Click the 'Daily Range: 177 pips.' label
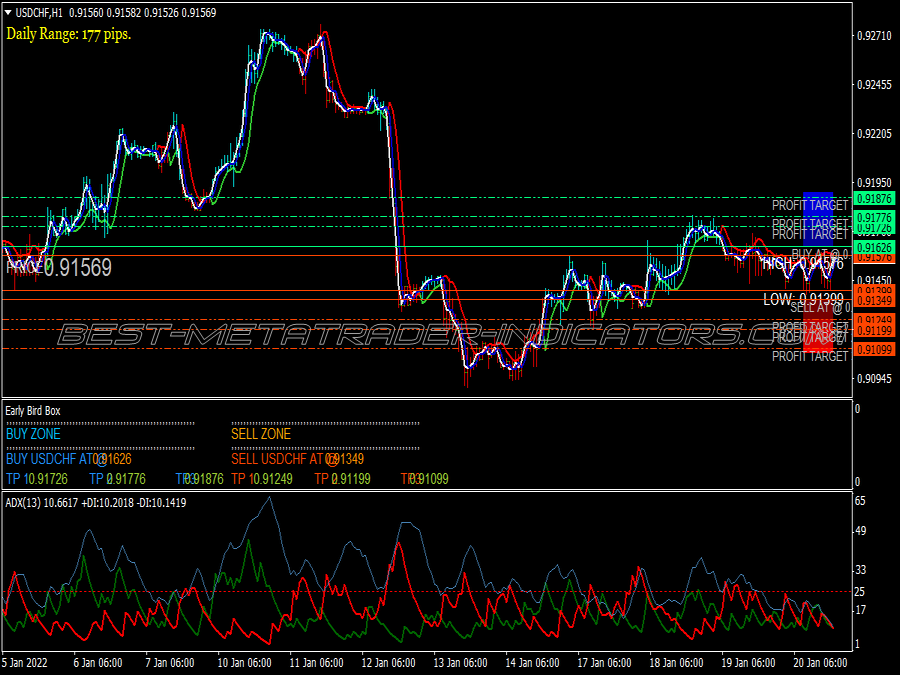900x675 pixels. 68,34
